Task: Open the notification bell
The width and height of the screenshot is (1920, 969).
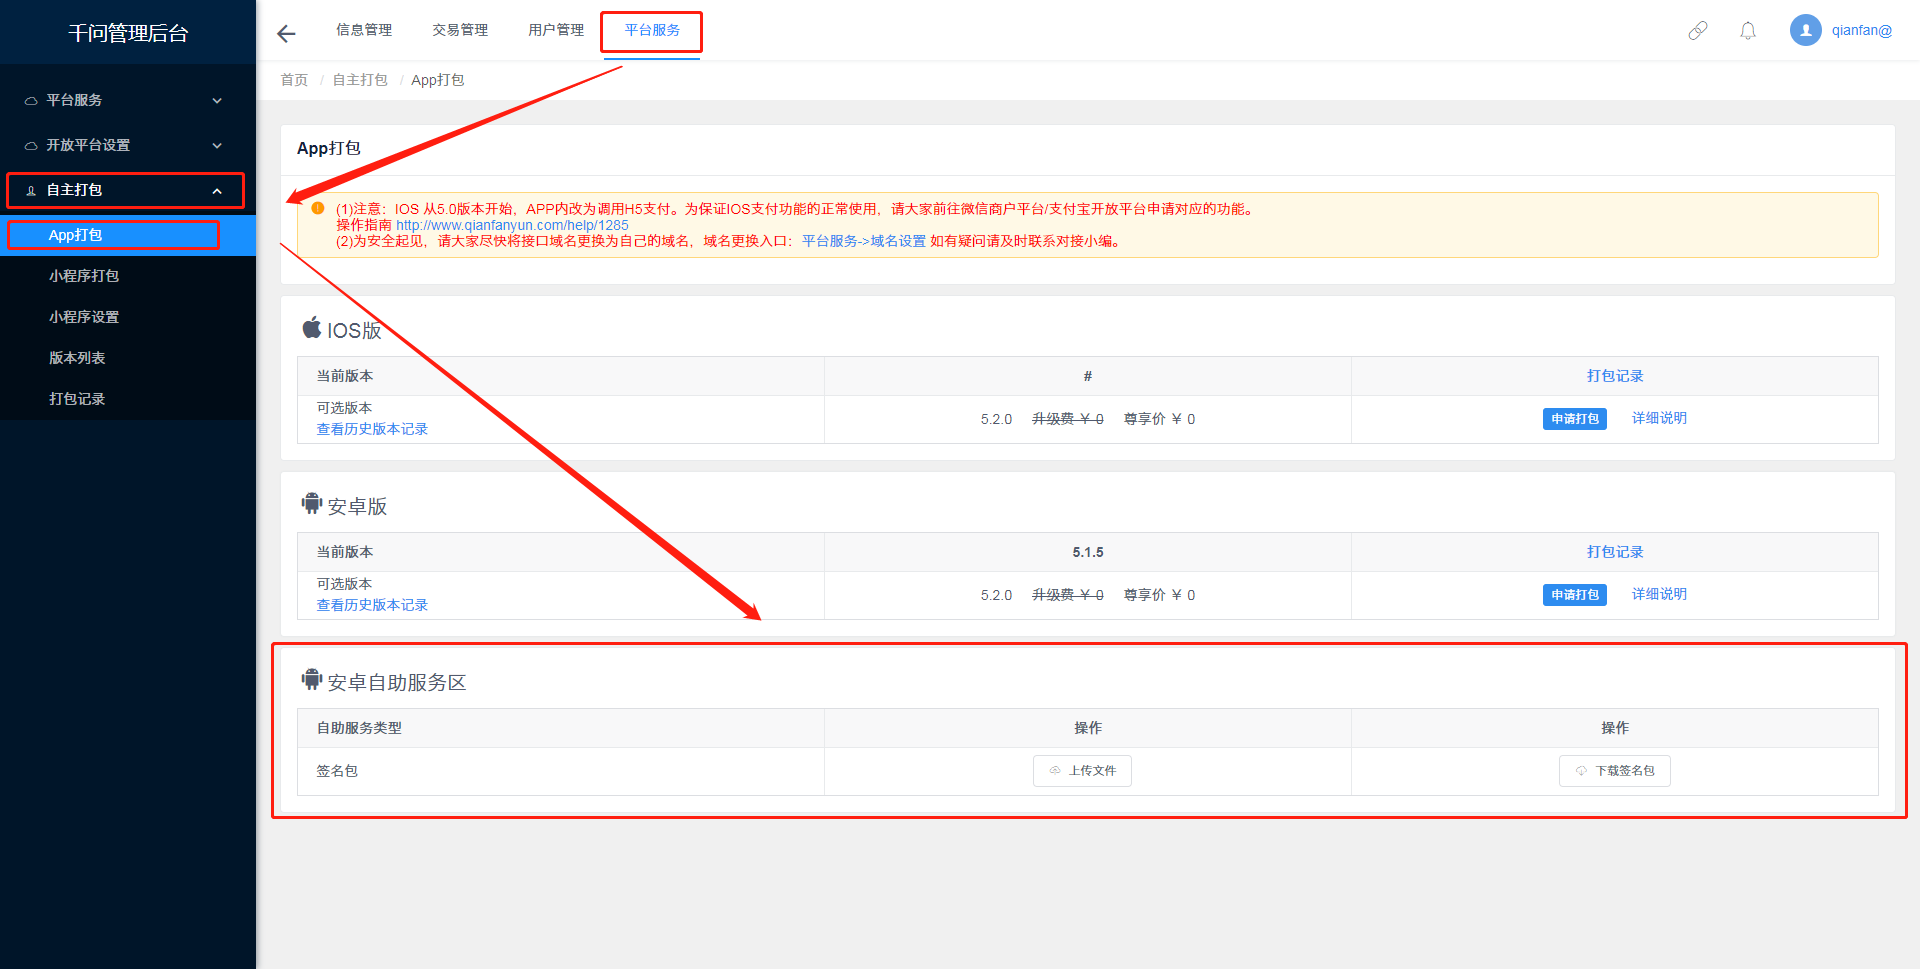Action: pos(1747,31)
